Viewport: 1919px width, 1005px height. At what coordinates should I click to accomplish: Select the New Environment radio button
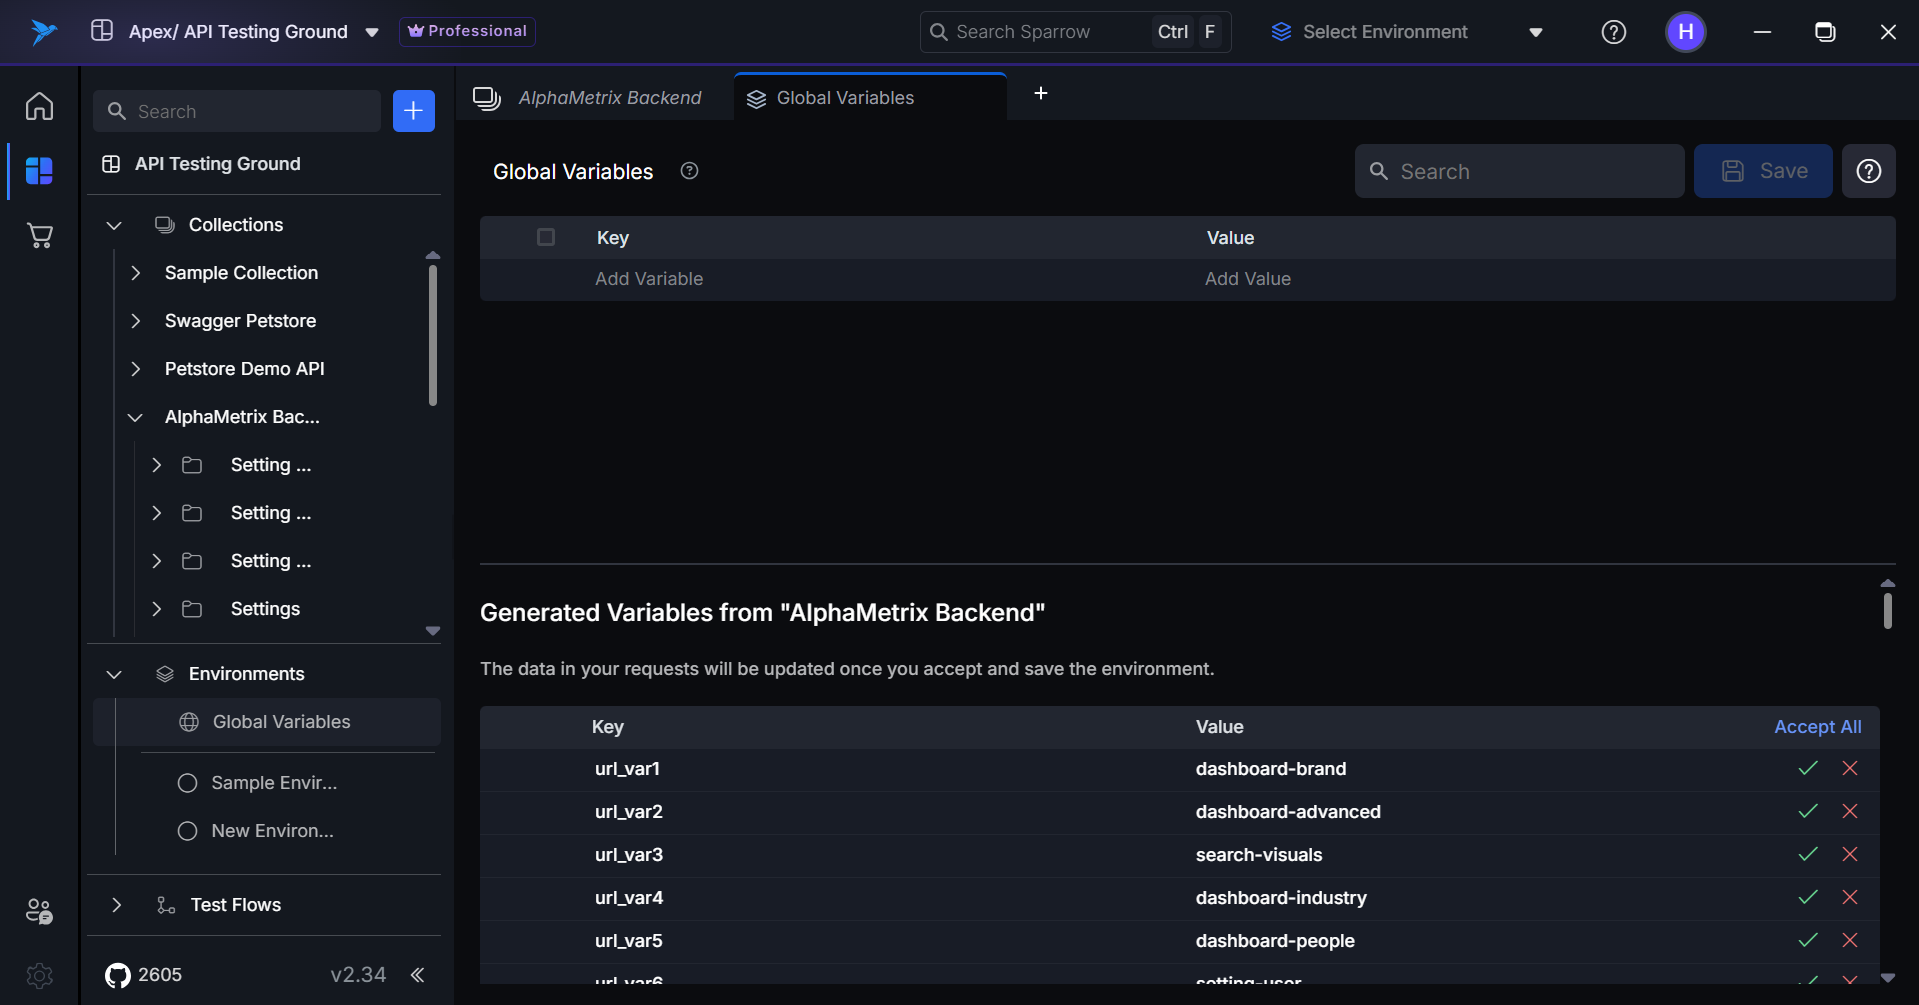[x=186, y=830]
